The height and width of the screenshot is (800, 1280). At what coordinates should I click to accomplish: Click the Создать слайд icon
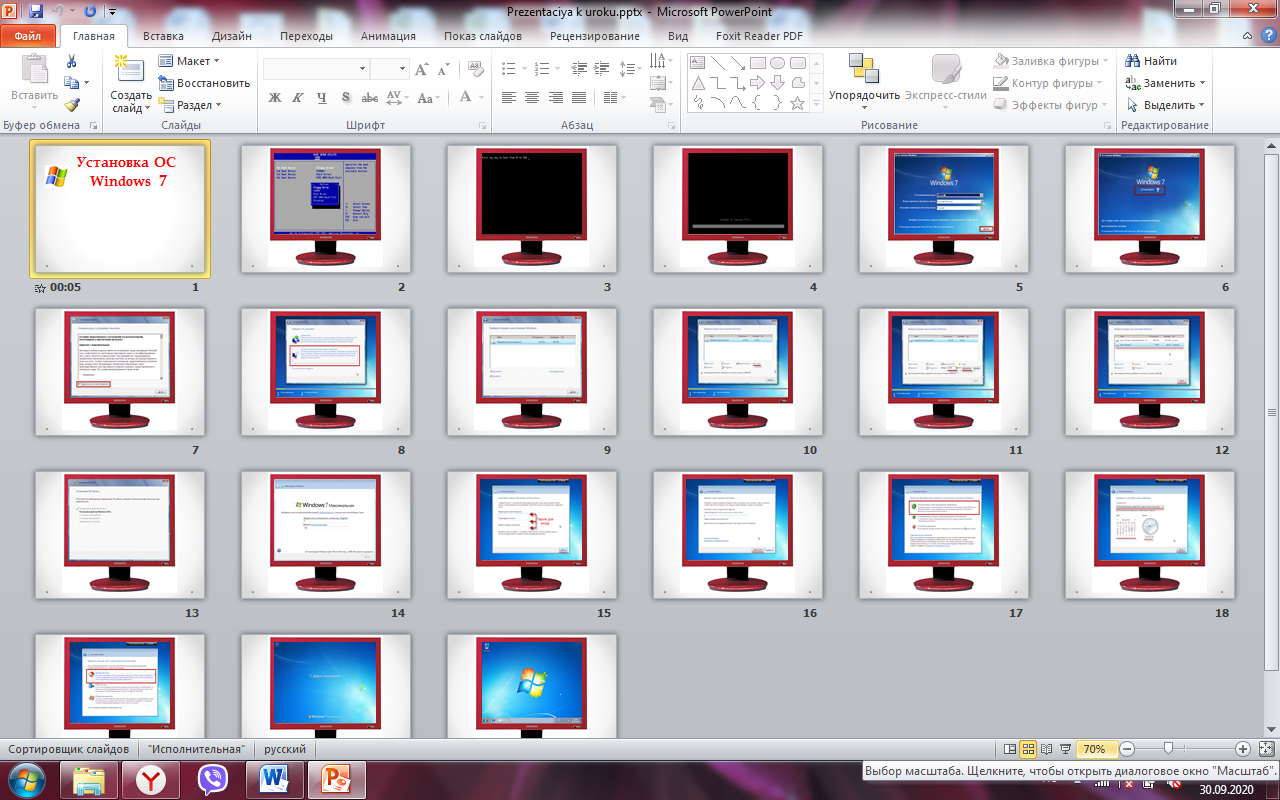point(129,68)
